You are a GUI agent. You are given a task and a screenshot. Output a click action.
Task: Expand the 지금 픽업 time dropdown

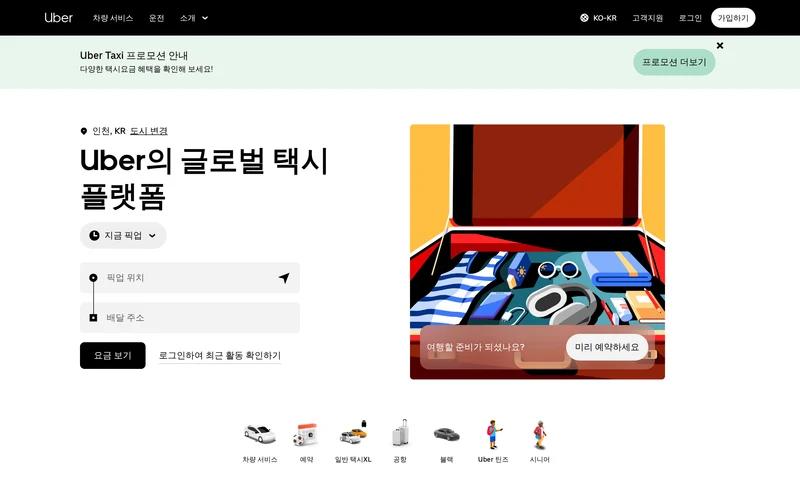(123, 235)
